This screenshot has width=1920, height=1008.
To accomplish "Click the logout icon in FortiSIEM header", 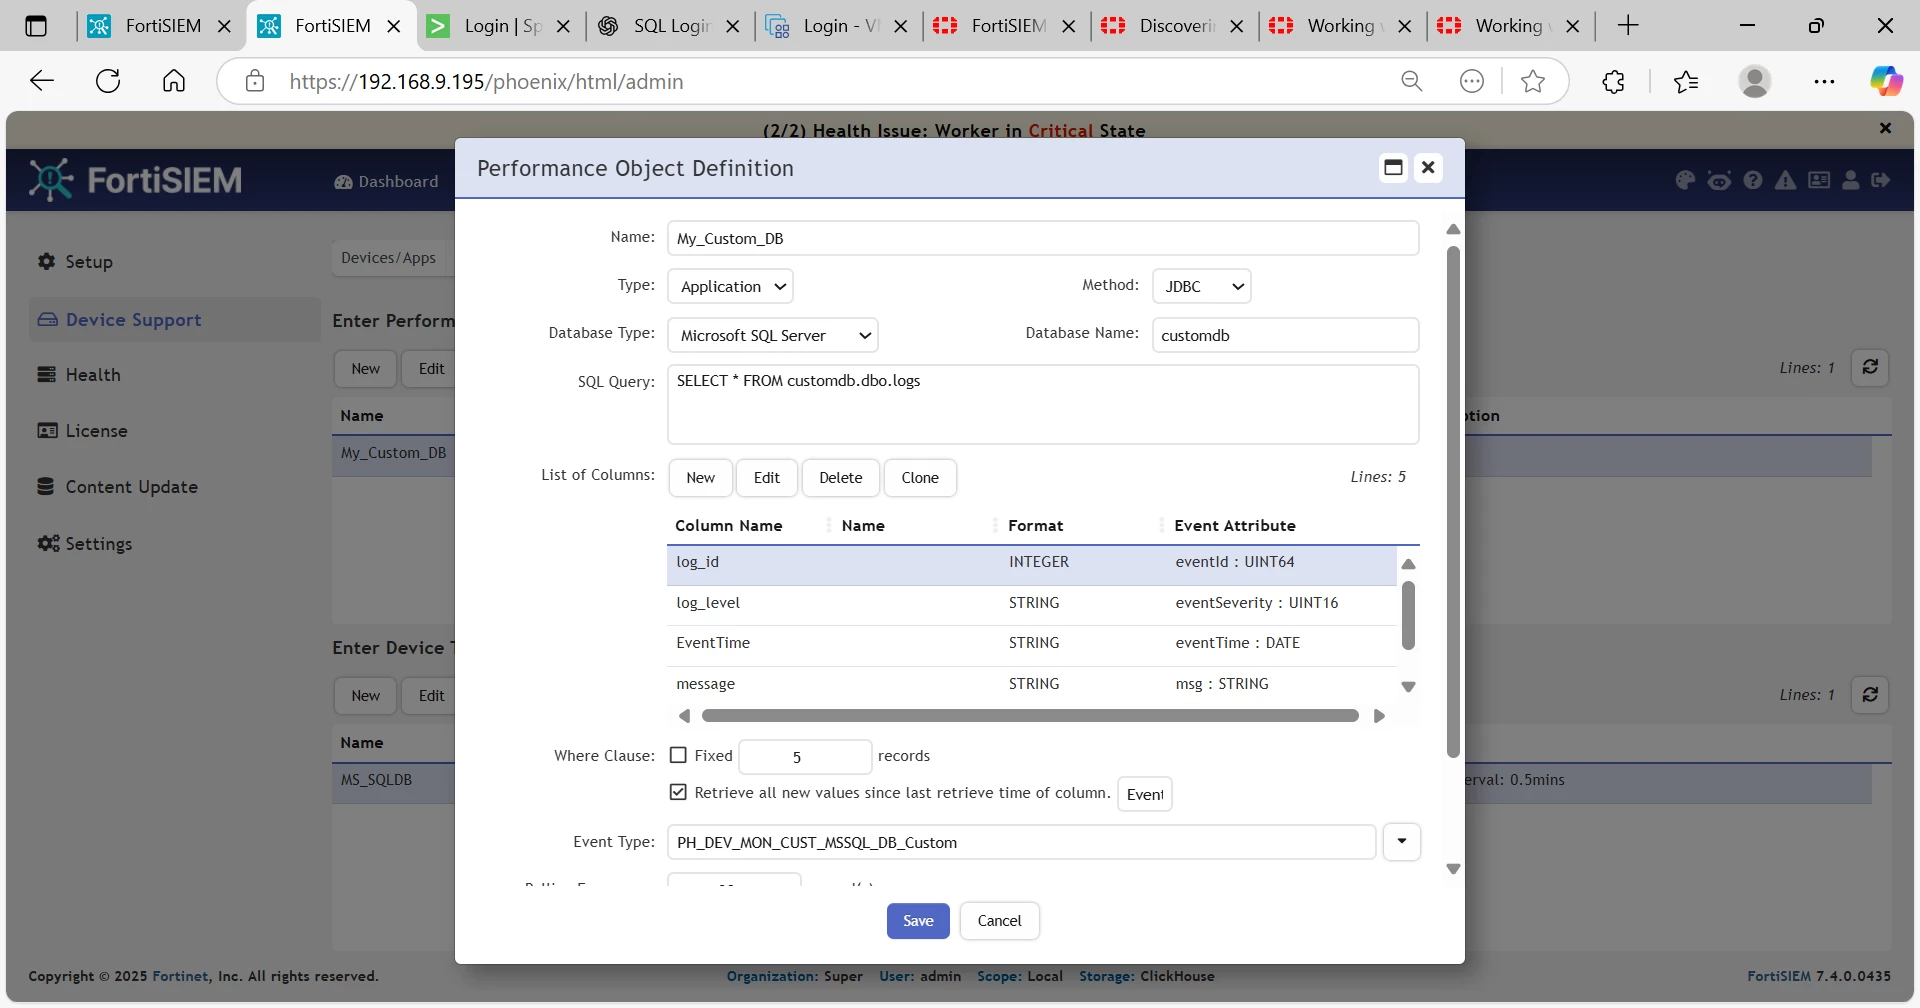I will click(x=1881, y=180).
